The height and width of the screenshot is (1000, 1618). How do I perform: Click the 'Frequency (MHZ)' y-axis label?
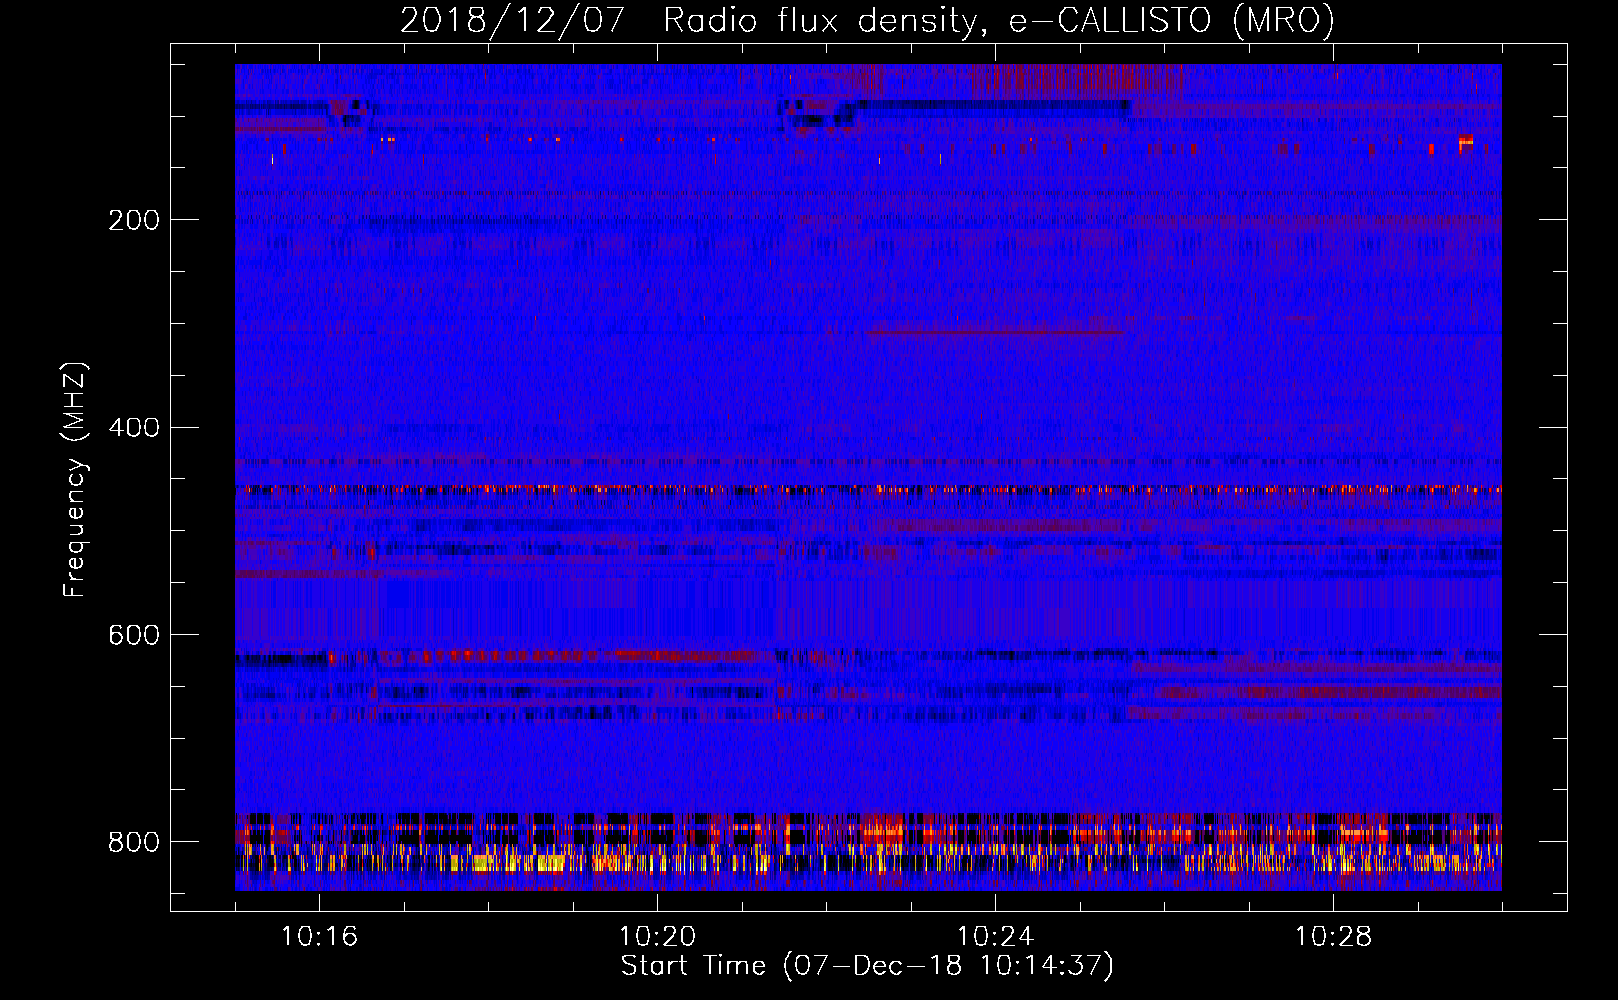(x=75, y=480)
